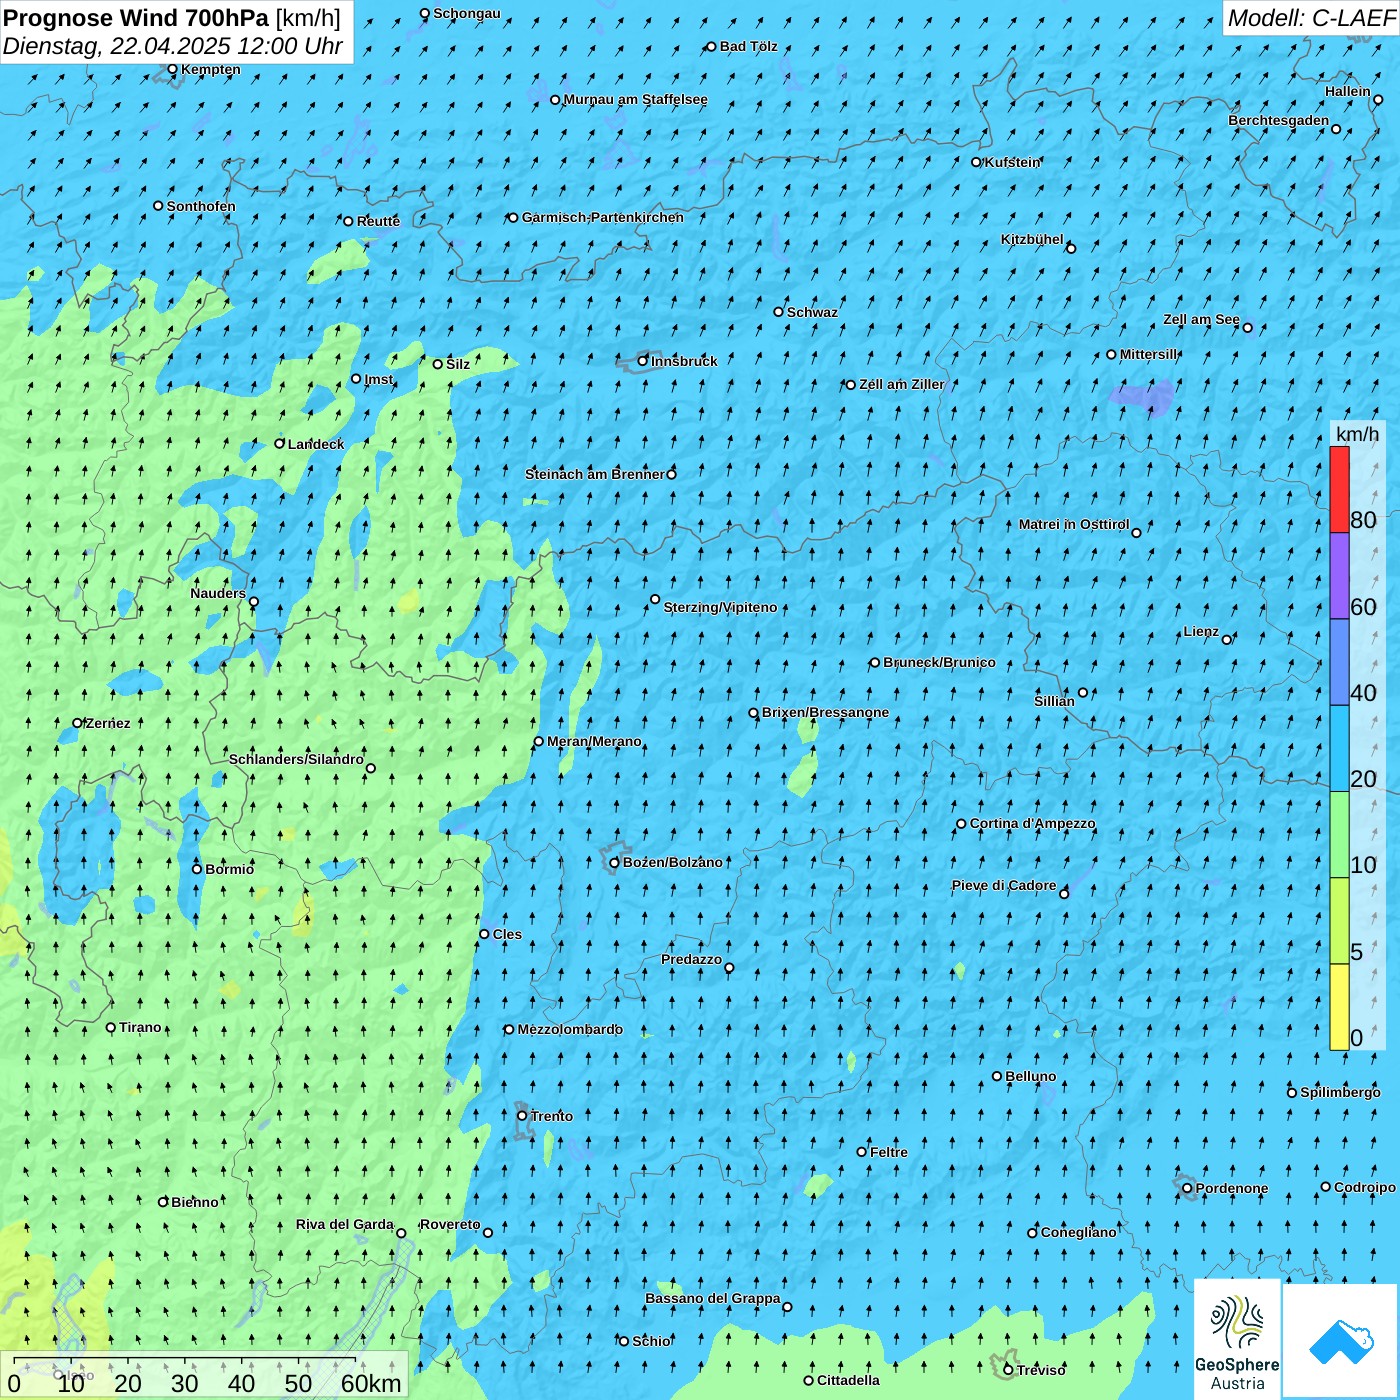Click the Landeck city marker

(x=280, y=444)
